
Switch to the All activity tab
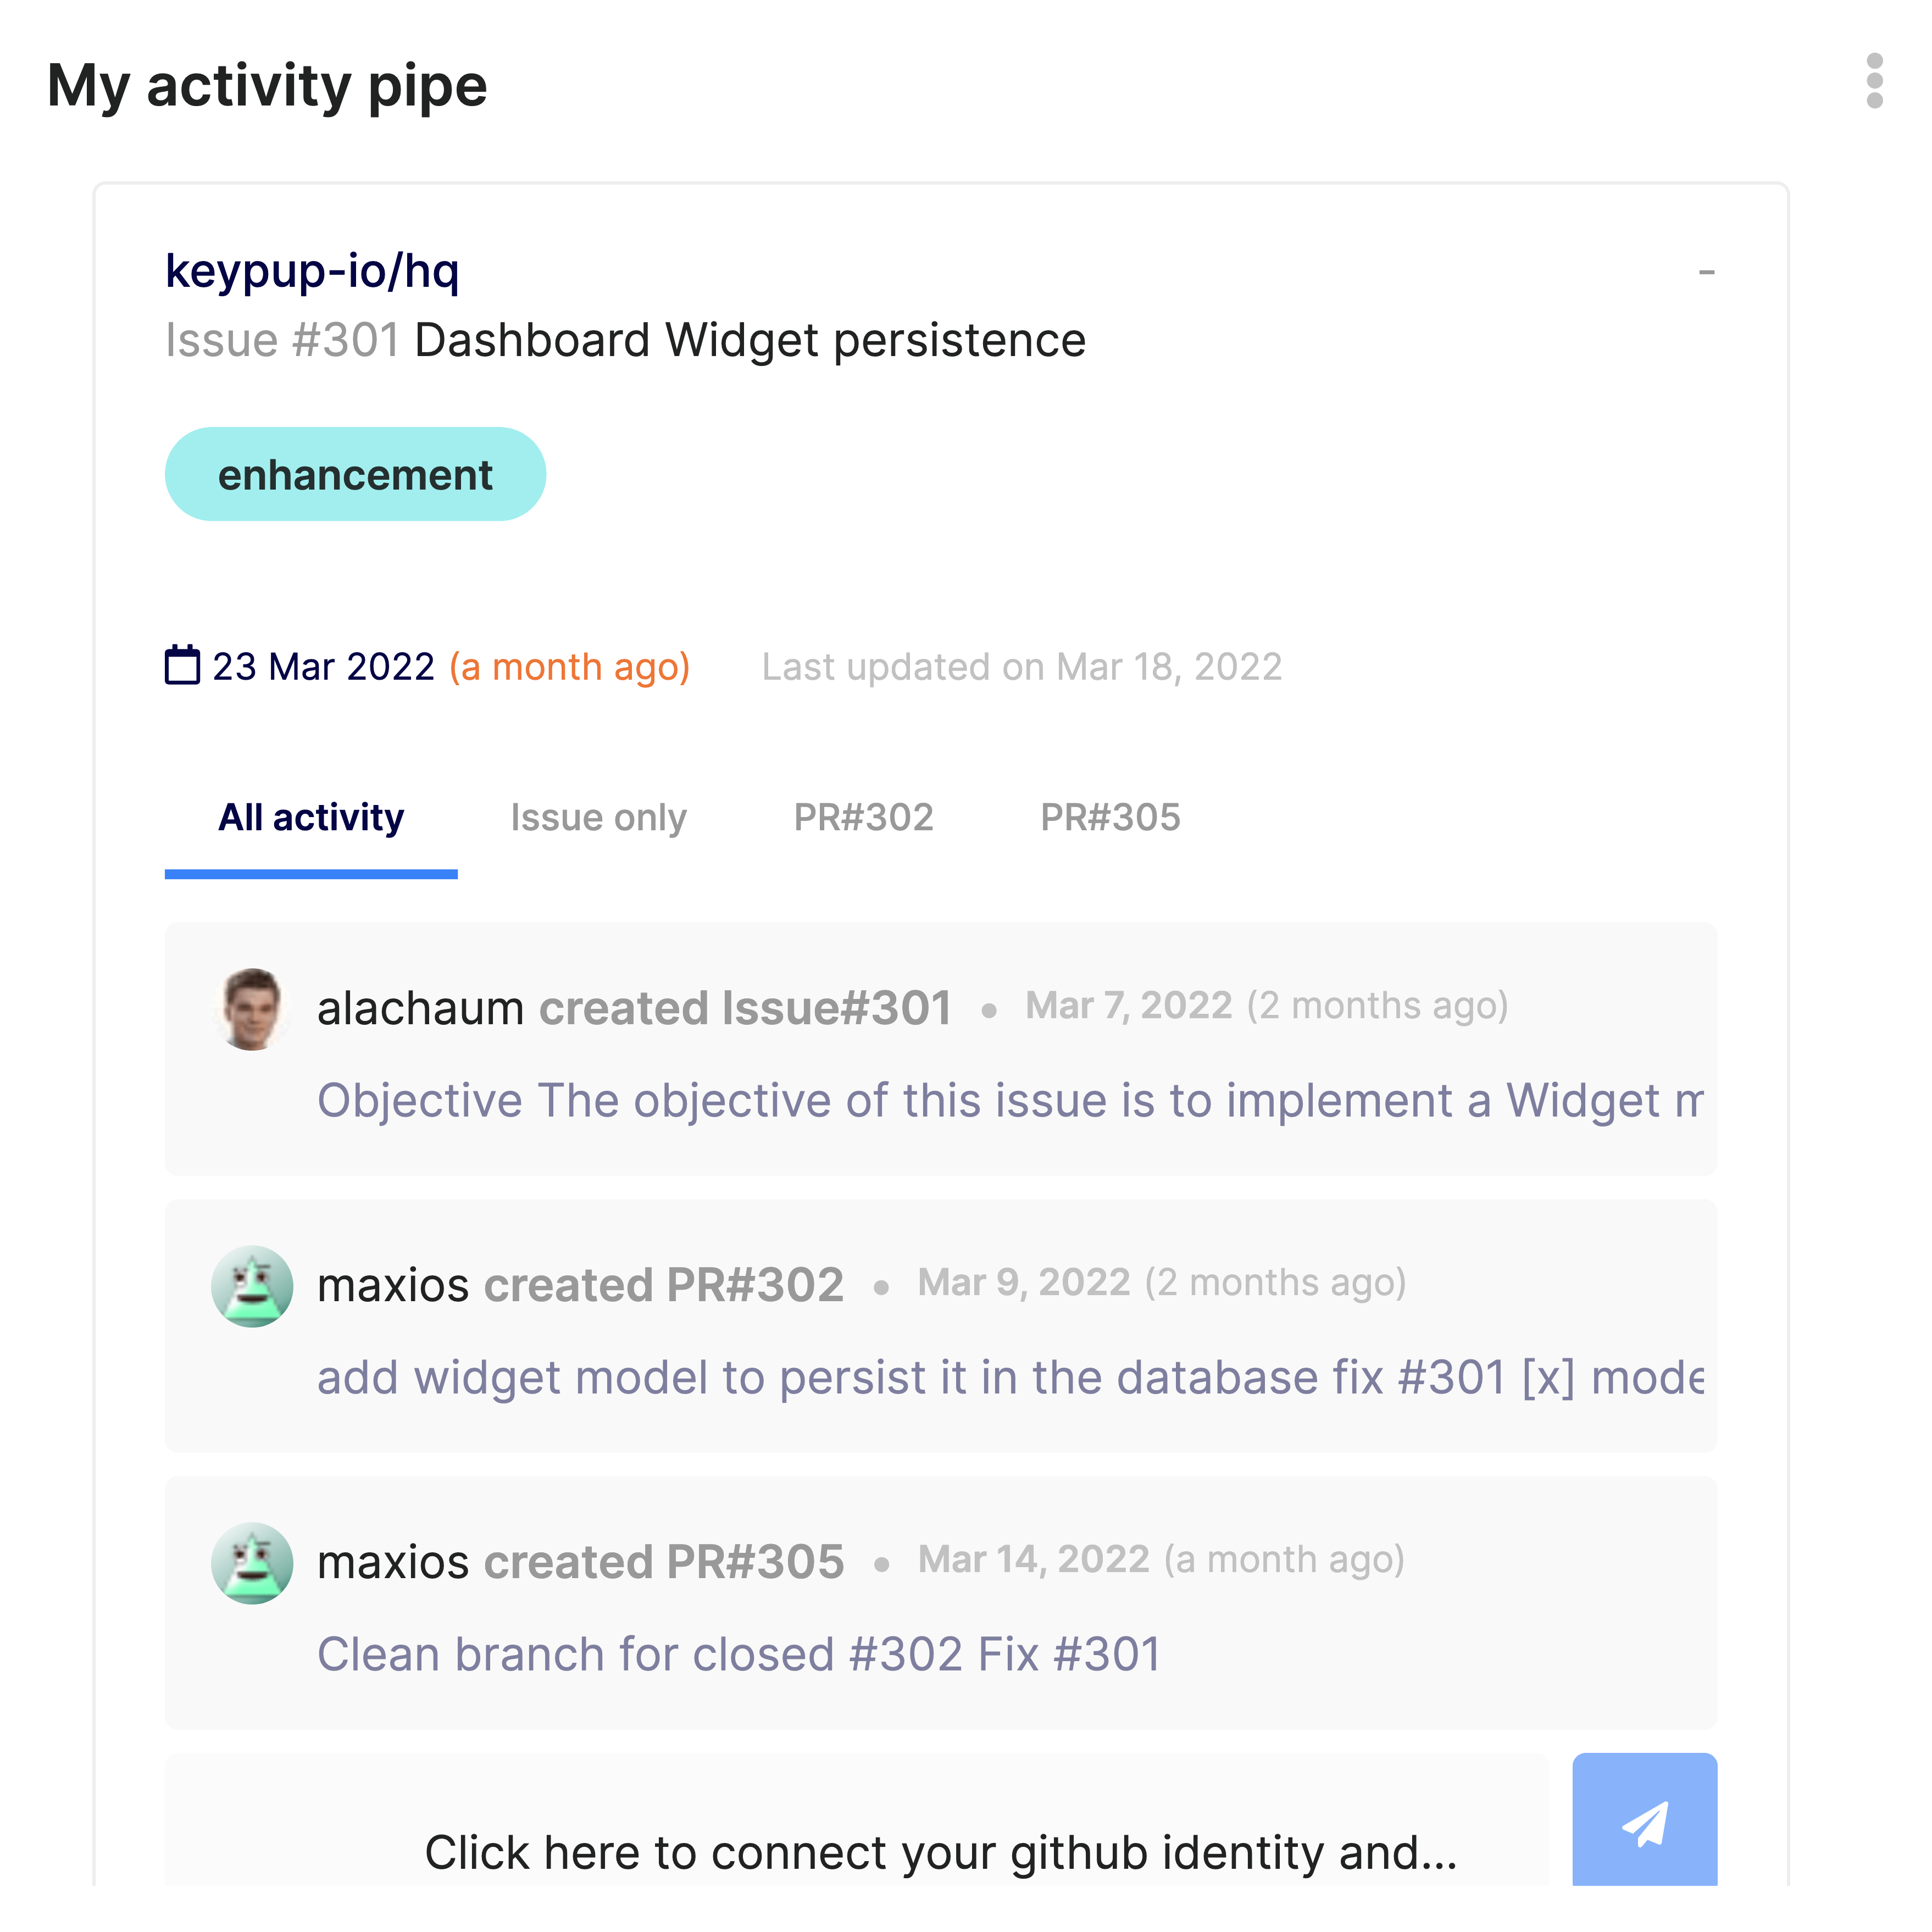[311, 818]
